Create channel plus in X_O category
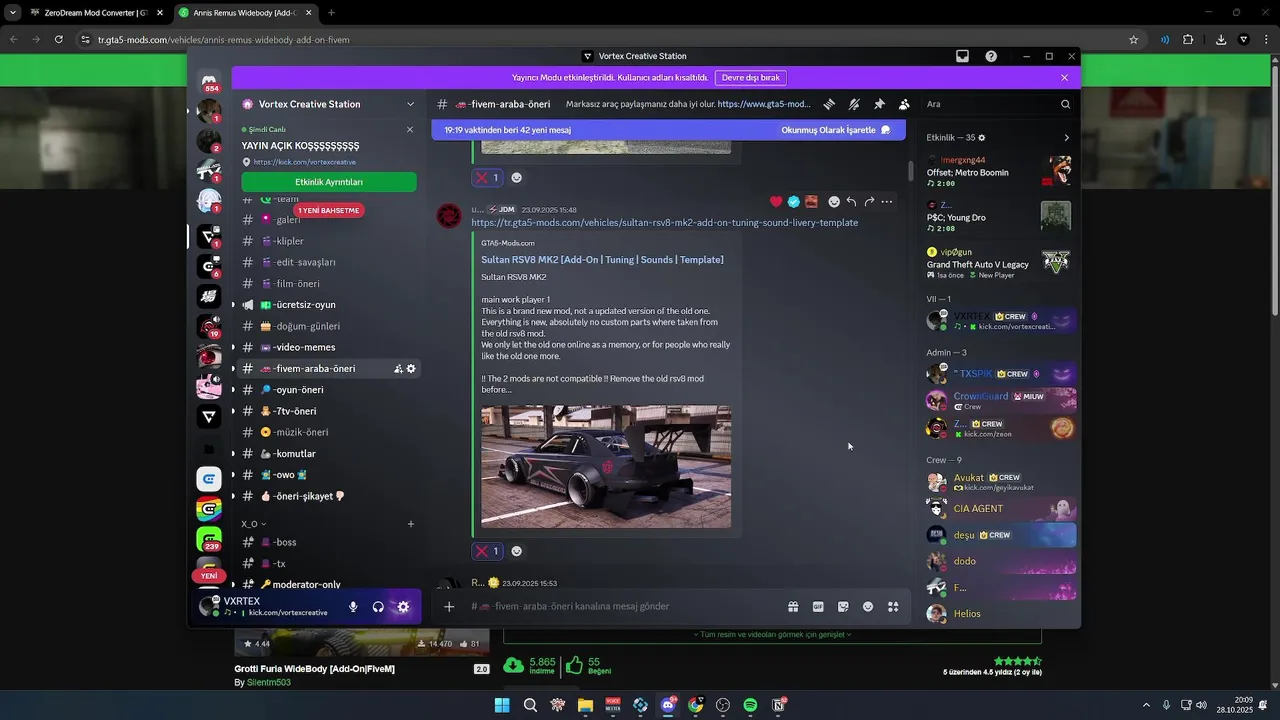 click(410, 524)
